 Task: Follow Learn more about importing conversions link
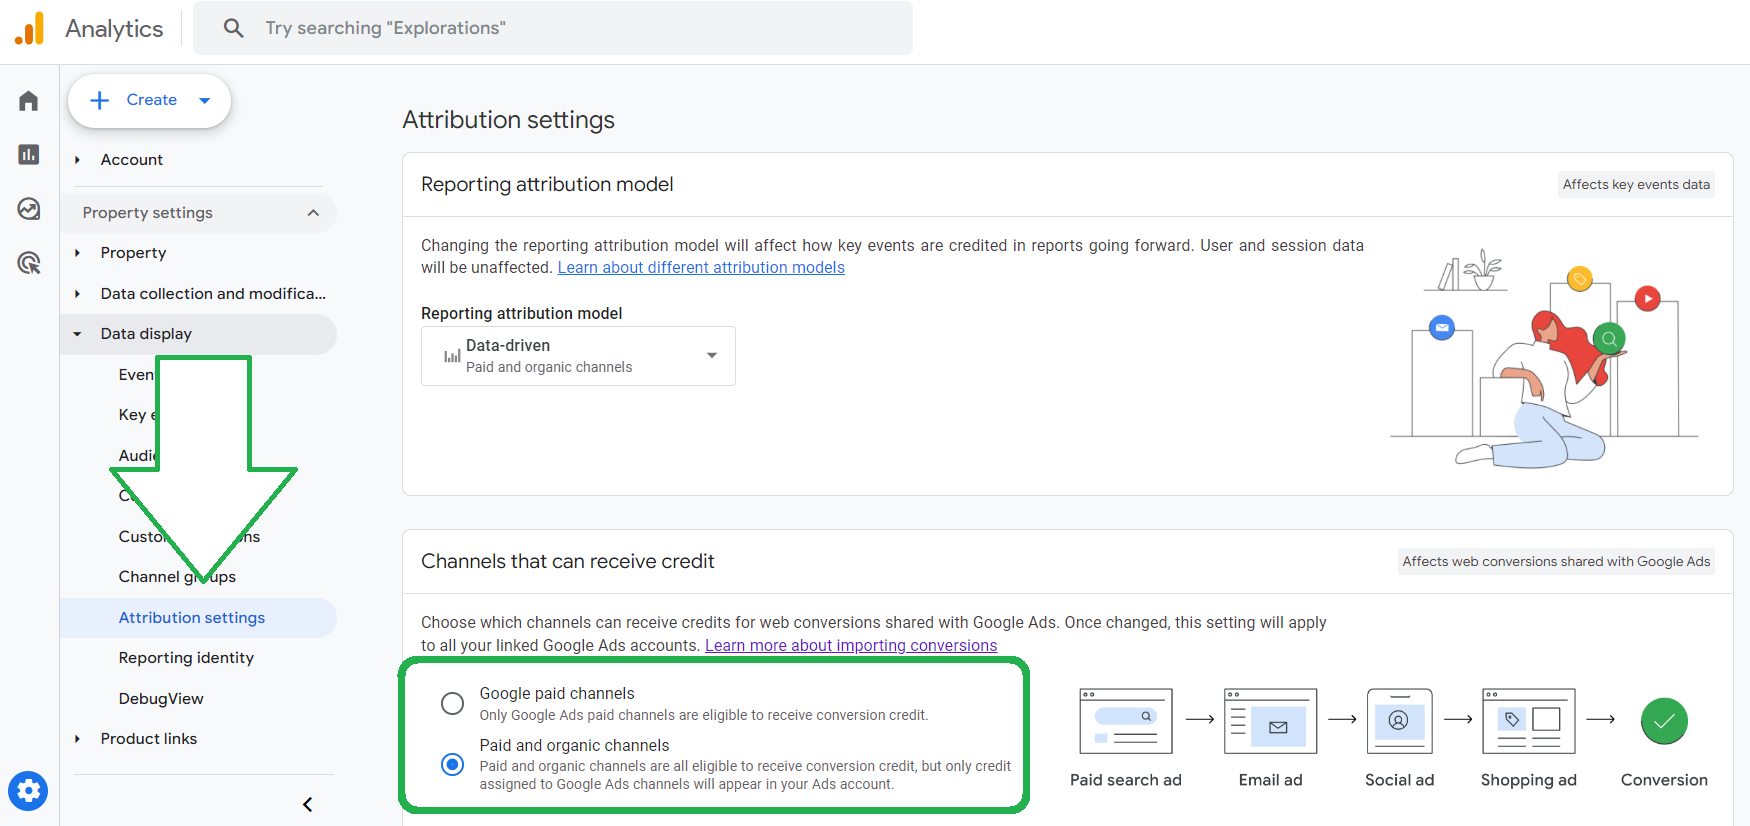point(851,646)
